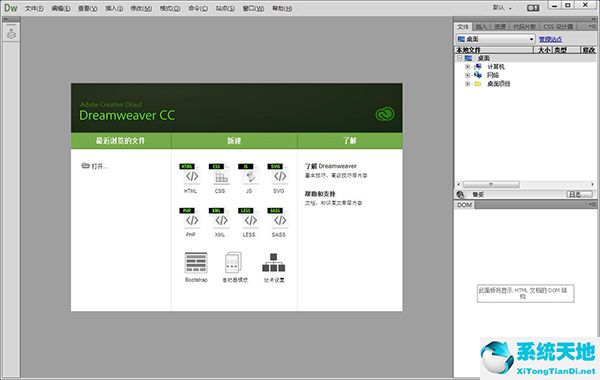Open the 帮助(H) menu

[282, 8]
